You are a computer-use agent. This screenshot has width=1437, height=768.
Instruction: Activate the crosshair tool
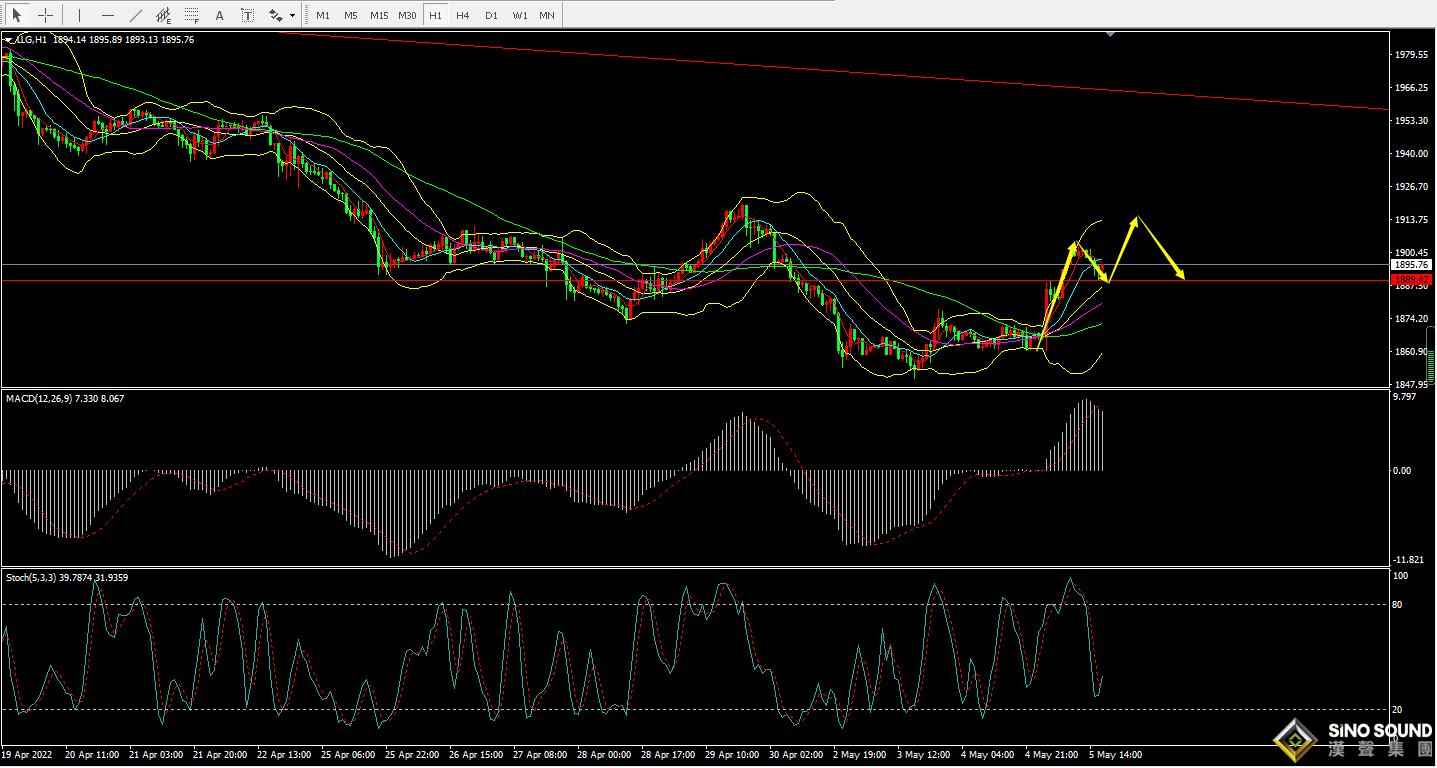45,15
